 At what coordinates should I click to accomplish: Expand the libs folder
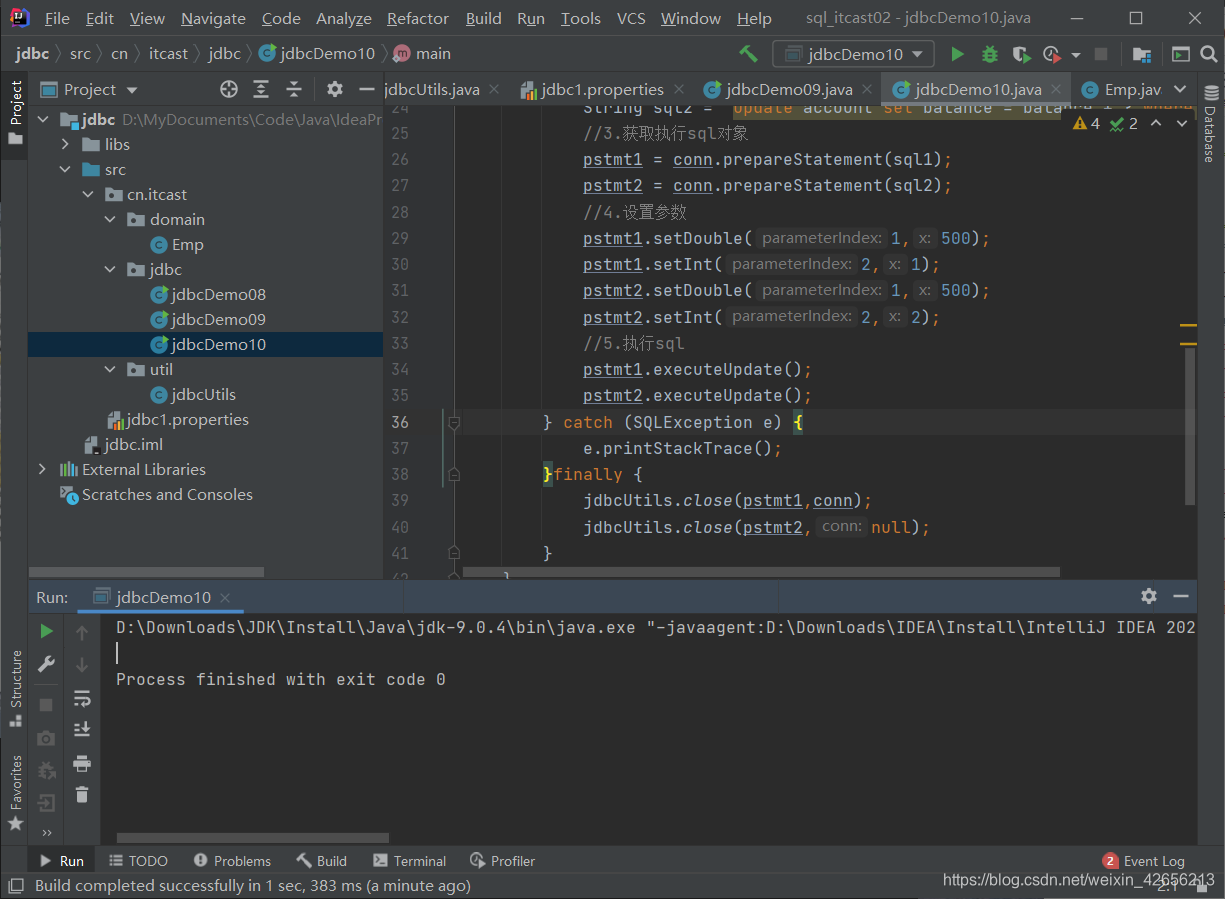pyautogui.click(x=66, y=144)
